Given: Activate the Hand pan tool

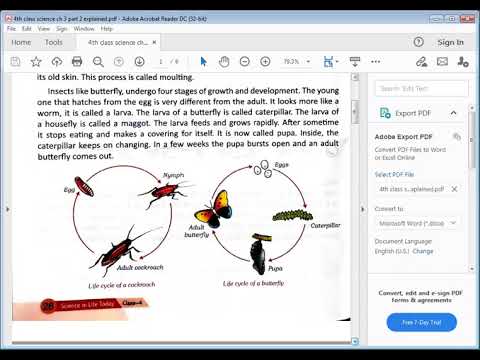Looking at the screenshot, I should click(224, 62).
